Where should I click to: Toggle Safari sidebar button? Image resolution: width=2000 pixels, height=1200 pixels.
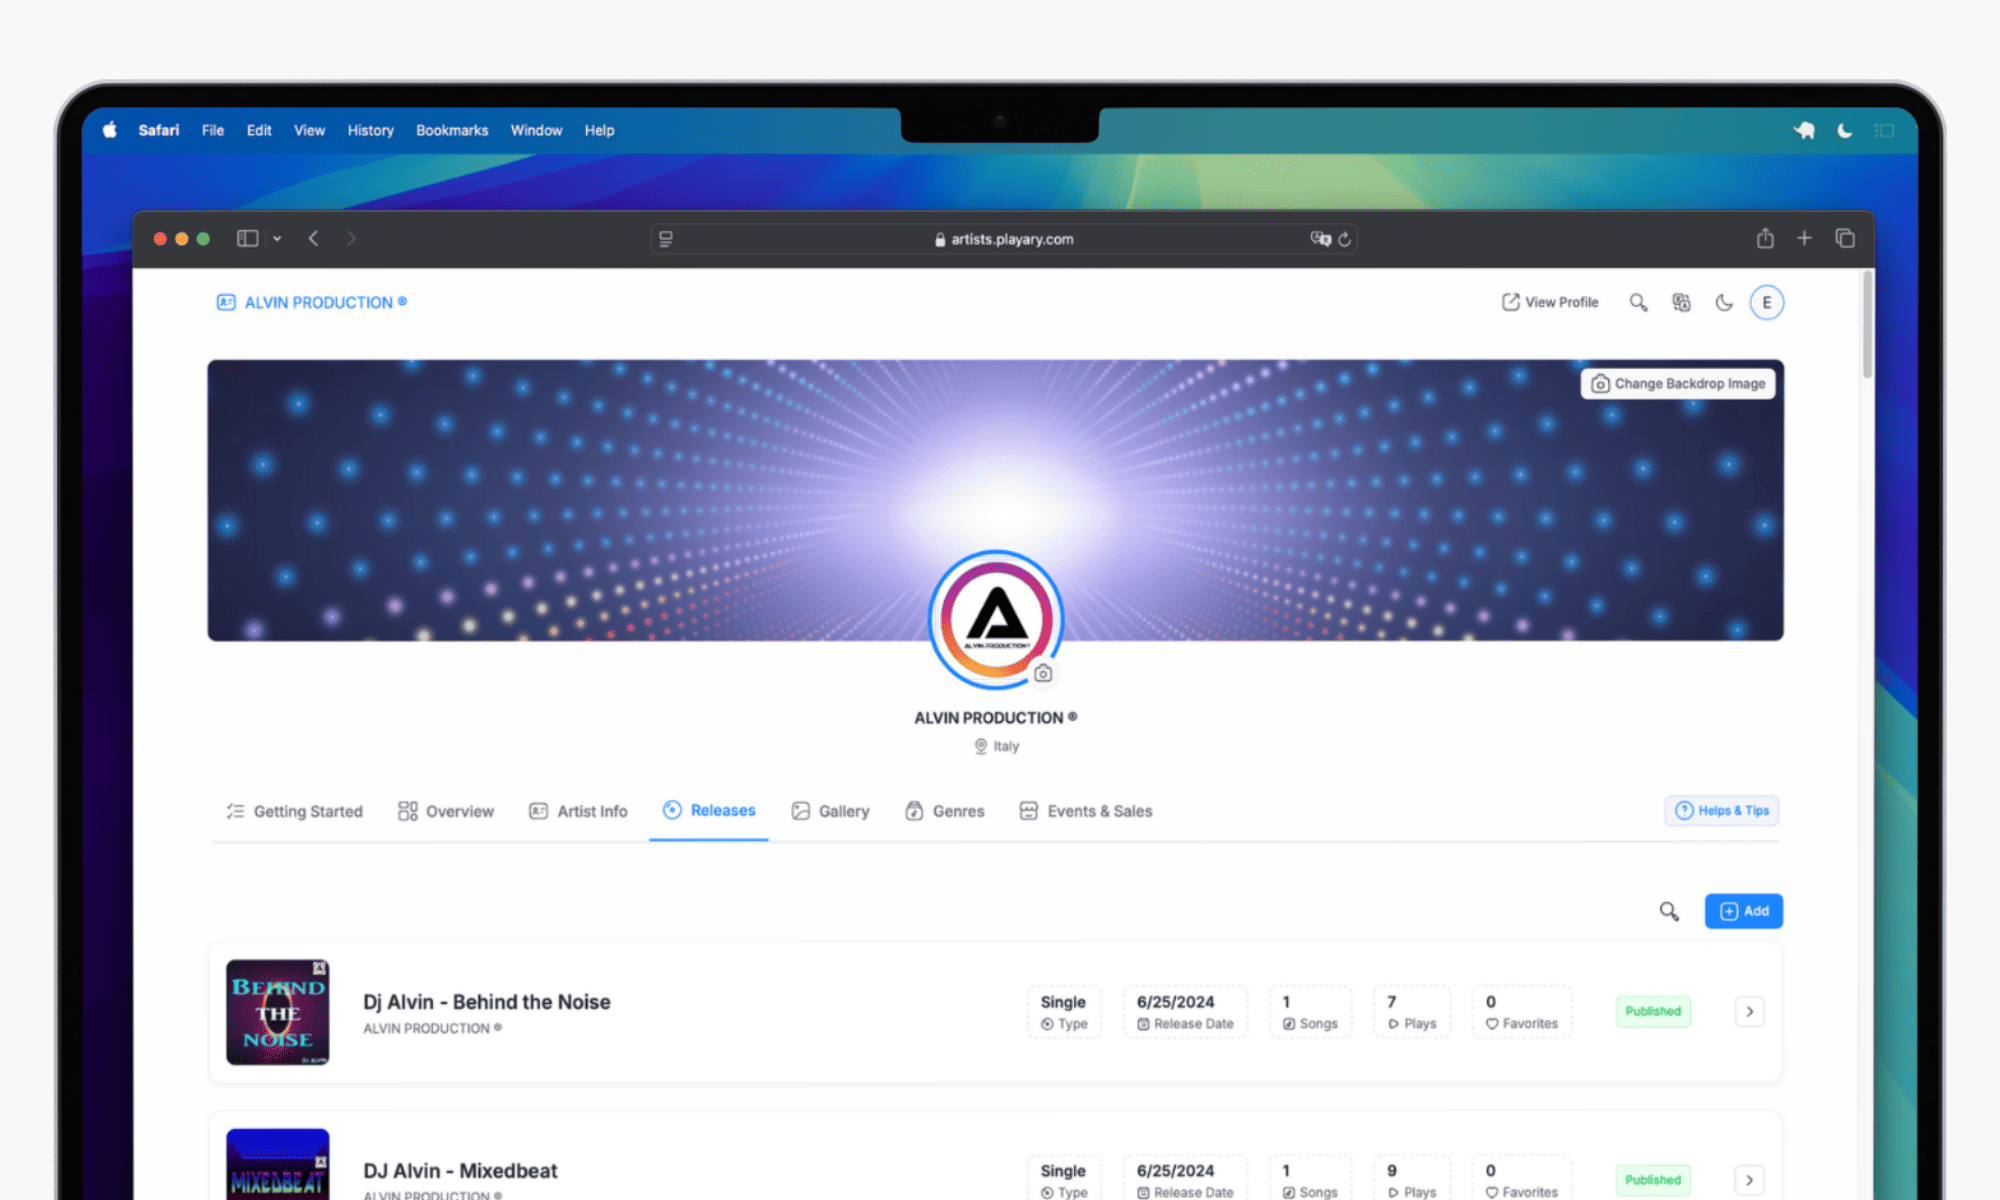(x=247, y=238)
